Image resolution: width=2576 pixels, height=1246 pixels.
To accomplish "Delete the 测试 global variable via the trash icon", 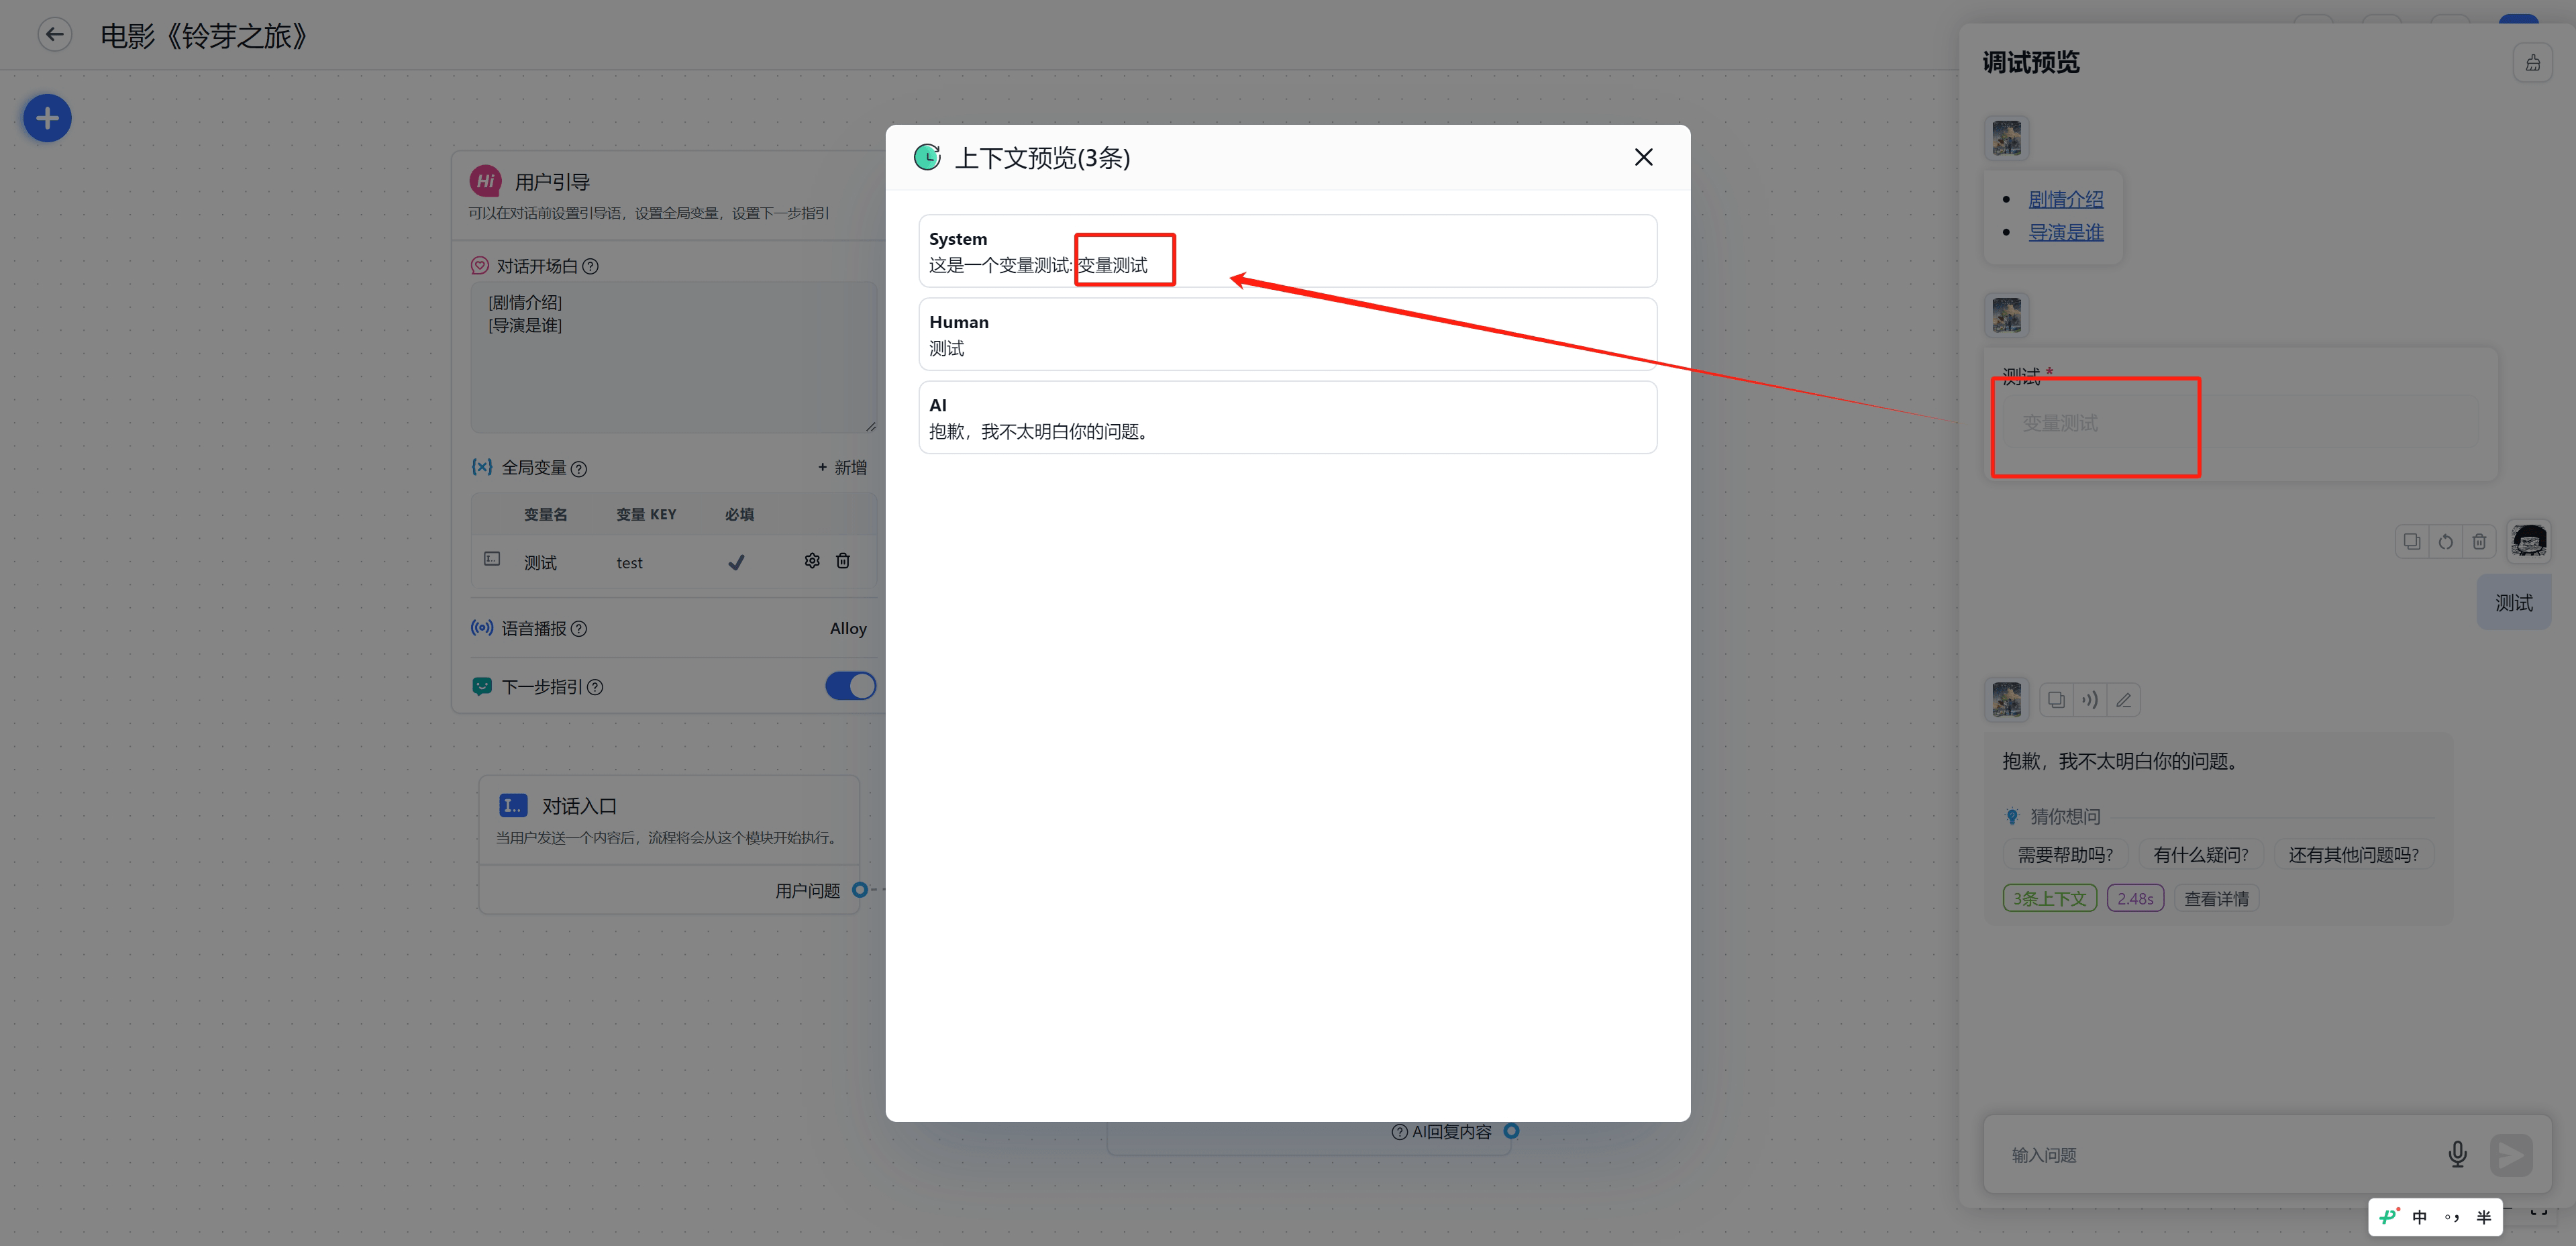I will 843,561.
